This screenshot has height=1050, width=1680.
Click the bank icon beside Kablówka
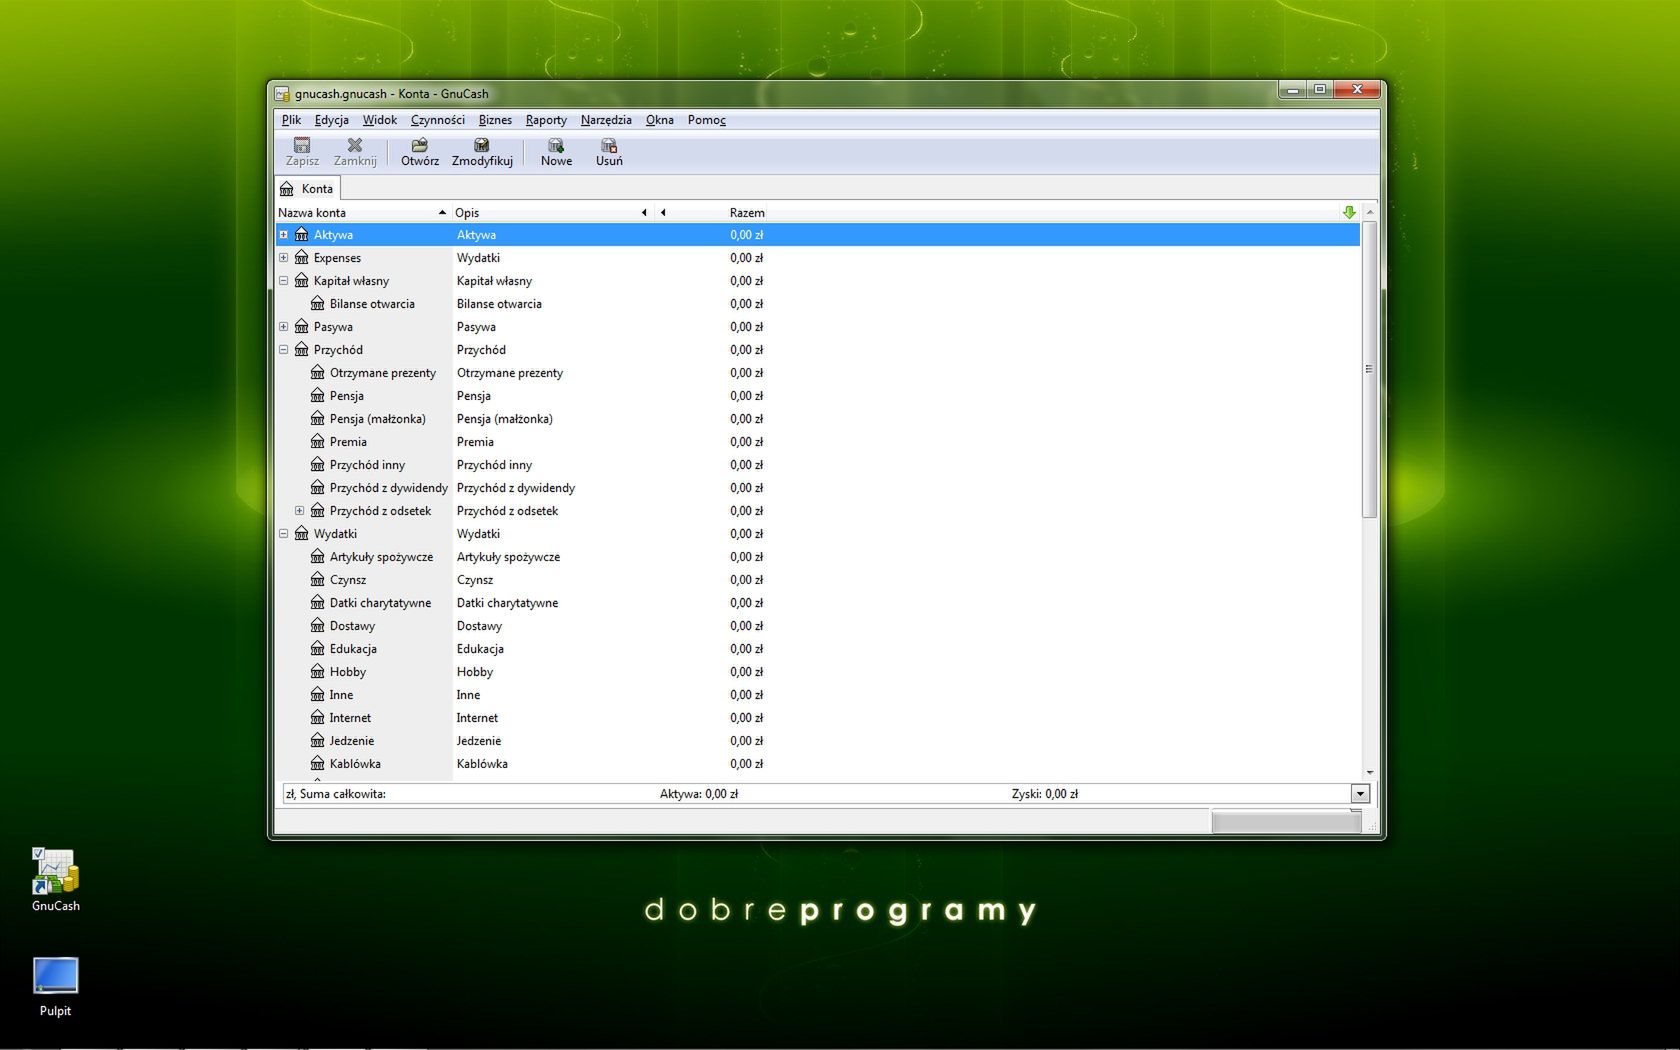point(317,764)
